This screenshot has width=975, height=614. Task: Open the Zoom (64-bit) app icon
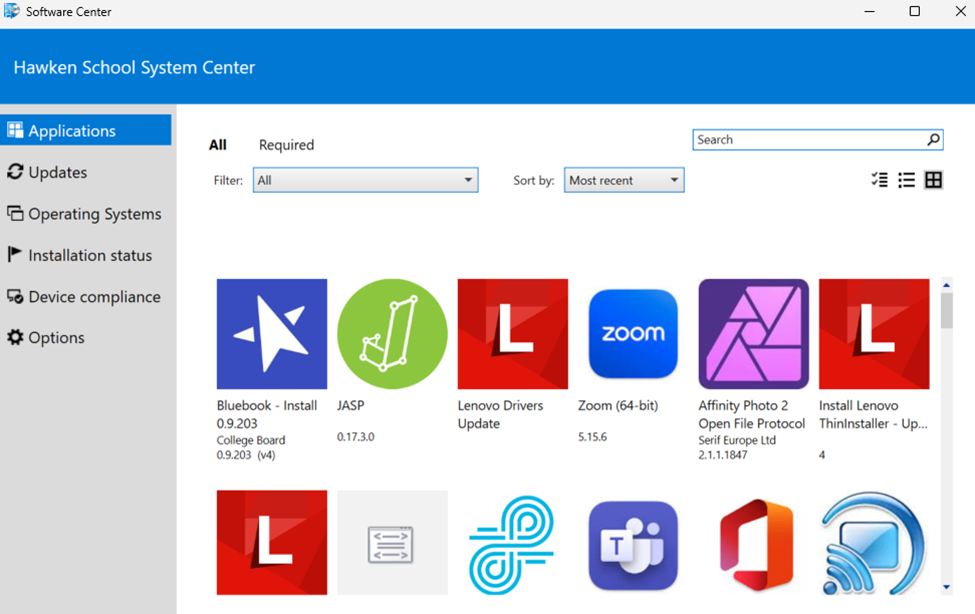coord(632,334)
